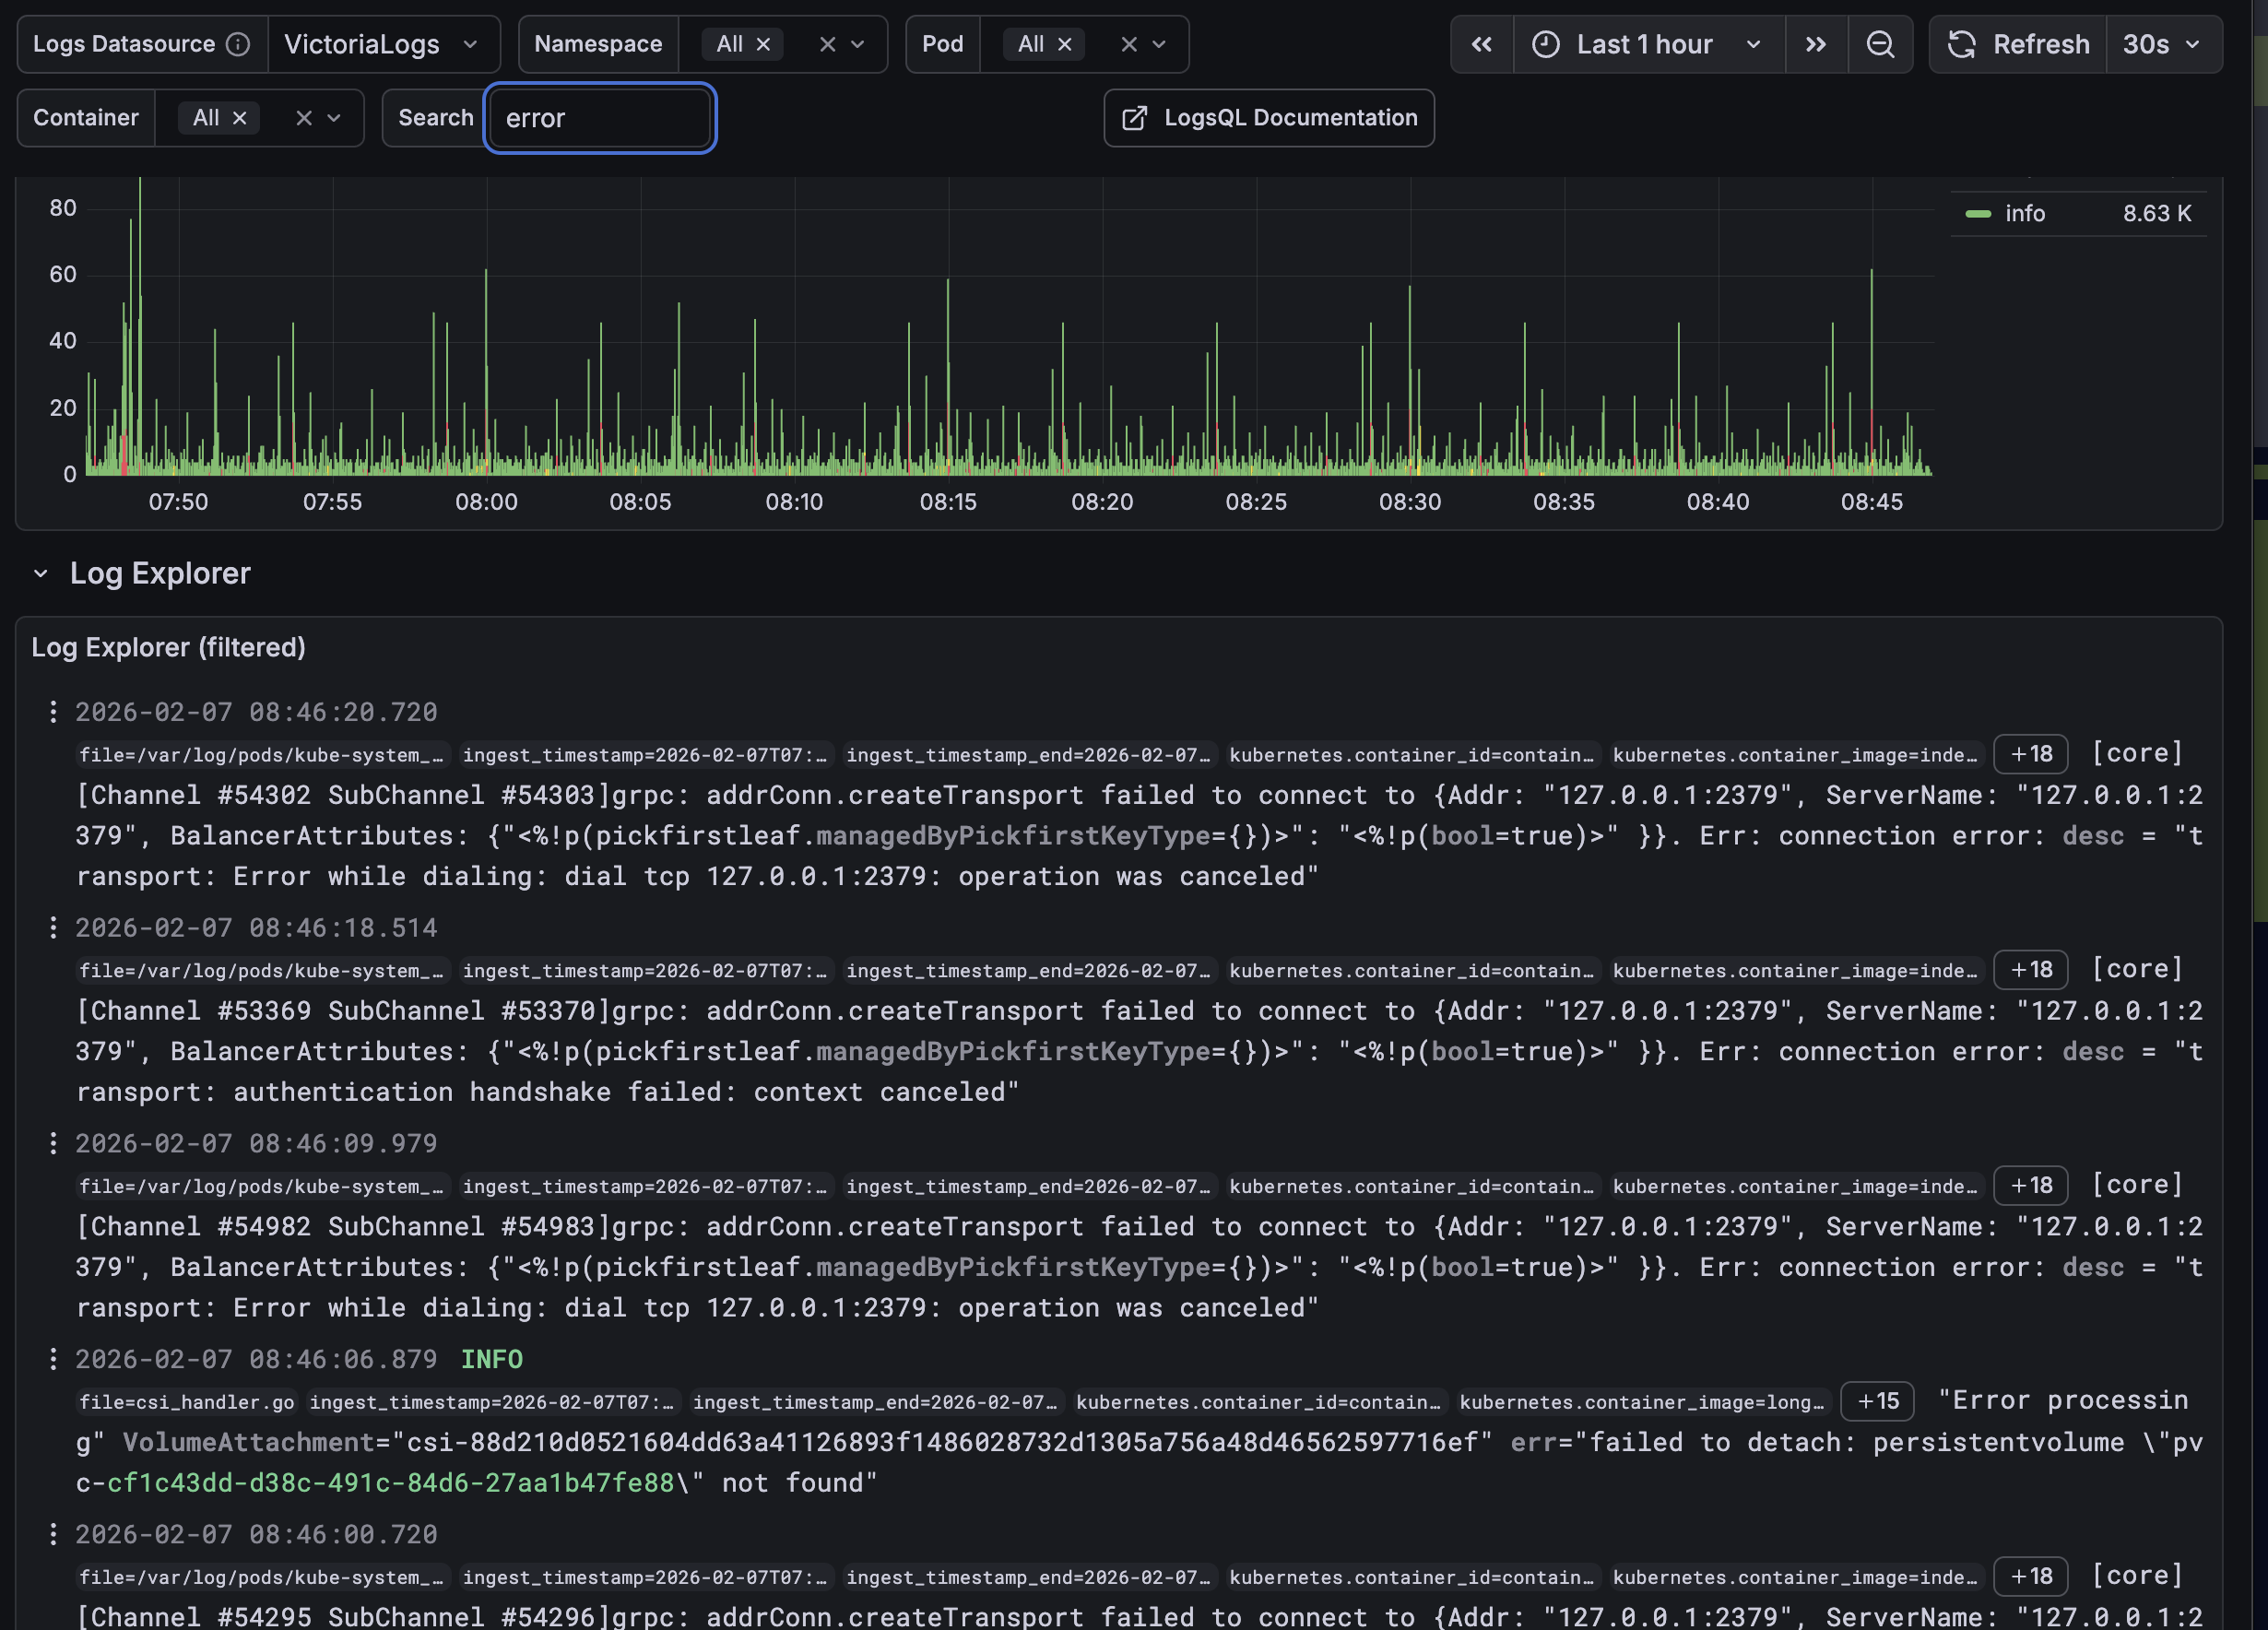Shift time range back with double-left arrows

[x=1481, y=44]
